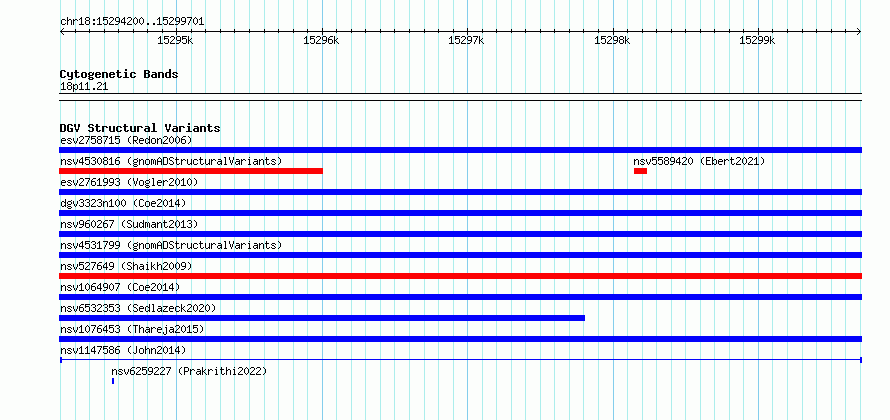Click the short red nsv5589420 bar
This screenshot has width=890, height=420.
coord(640,171)
